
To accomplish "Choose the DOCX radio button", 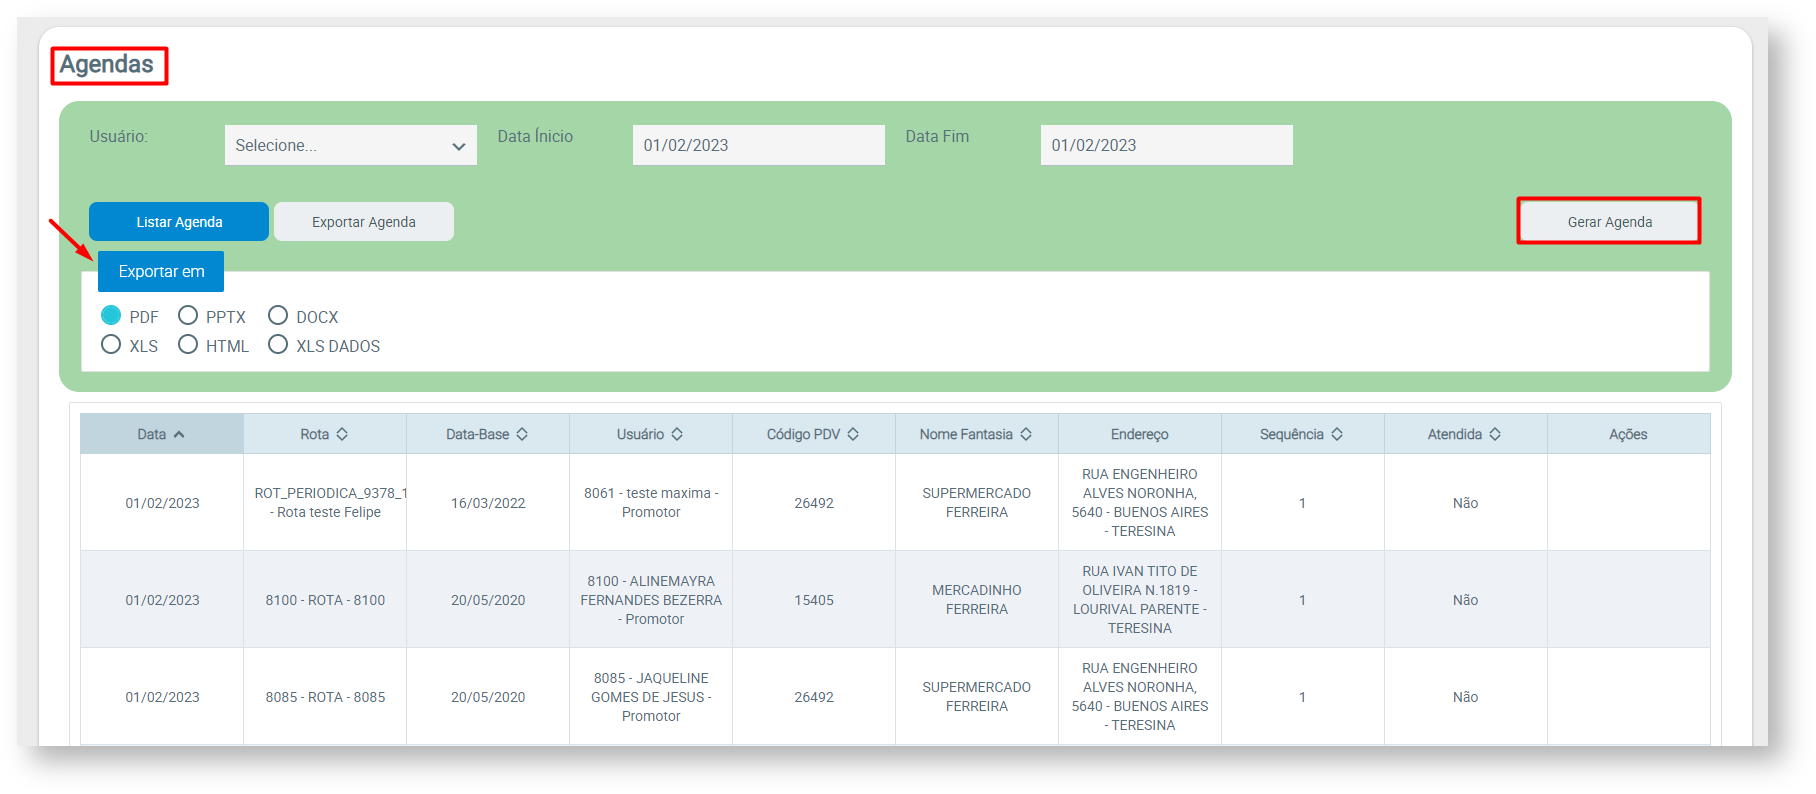I will 278,316.
